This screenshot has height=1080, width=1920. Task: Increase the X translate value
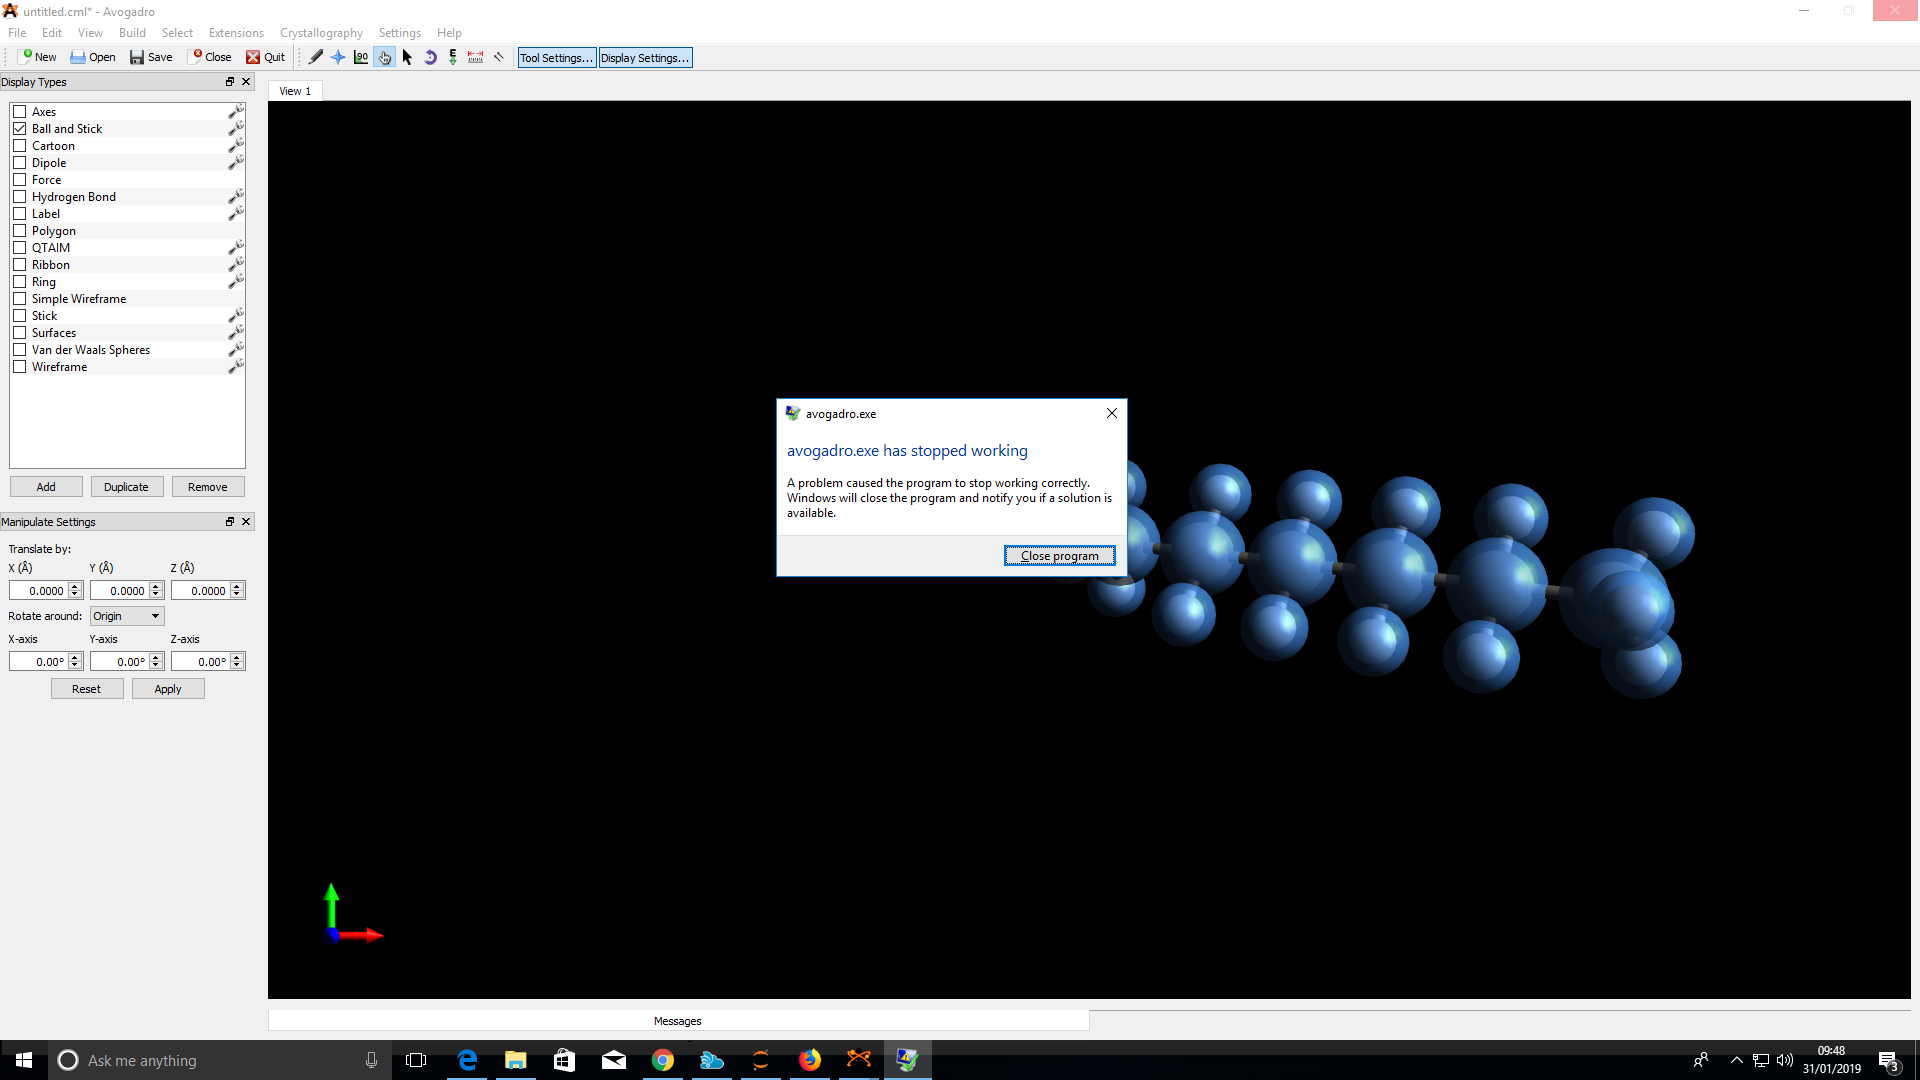(75, 587)
